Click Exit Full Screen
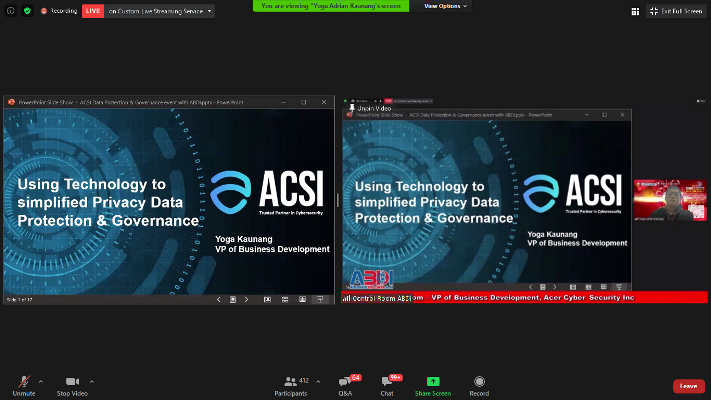 pyautogui.click(x=676, y=11)
